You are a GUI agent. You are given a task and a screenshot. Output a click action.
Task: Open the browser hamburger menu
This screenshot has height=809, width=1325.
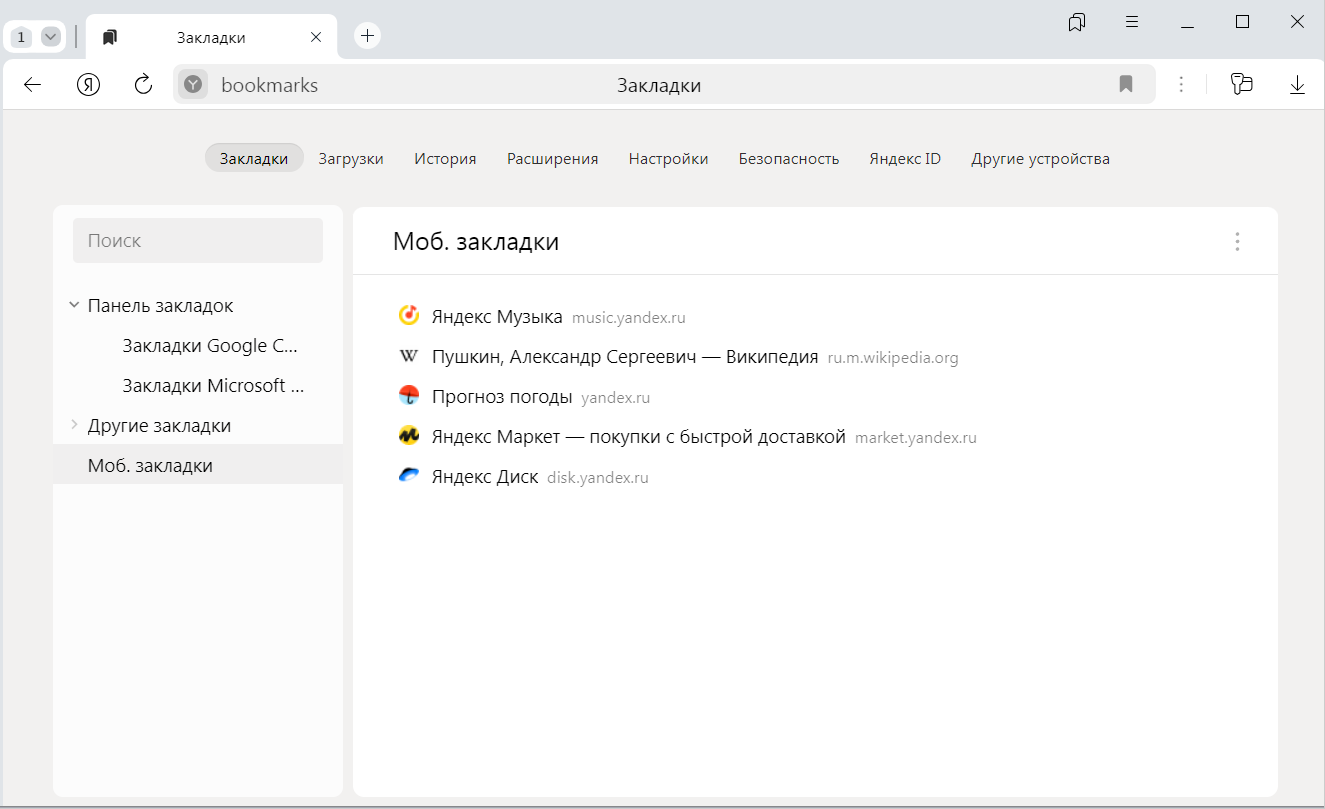coord(1132,22)
